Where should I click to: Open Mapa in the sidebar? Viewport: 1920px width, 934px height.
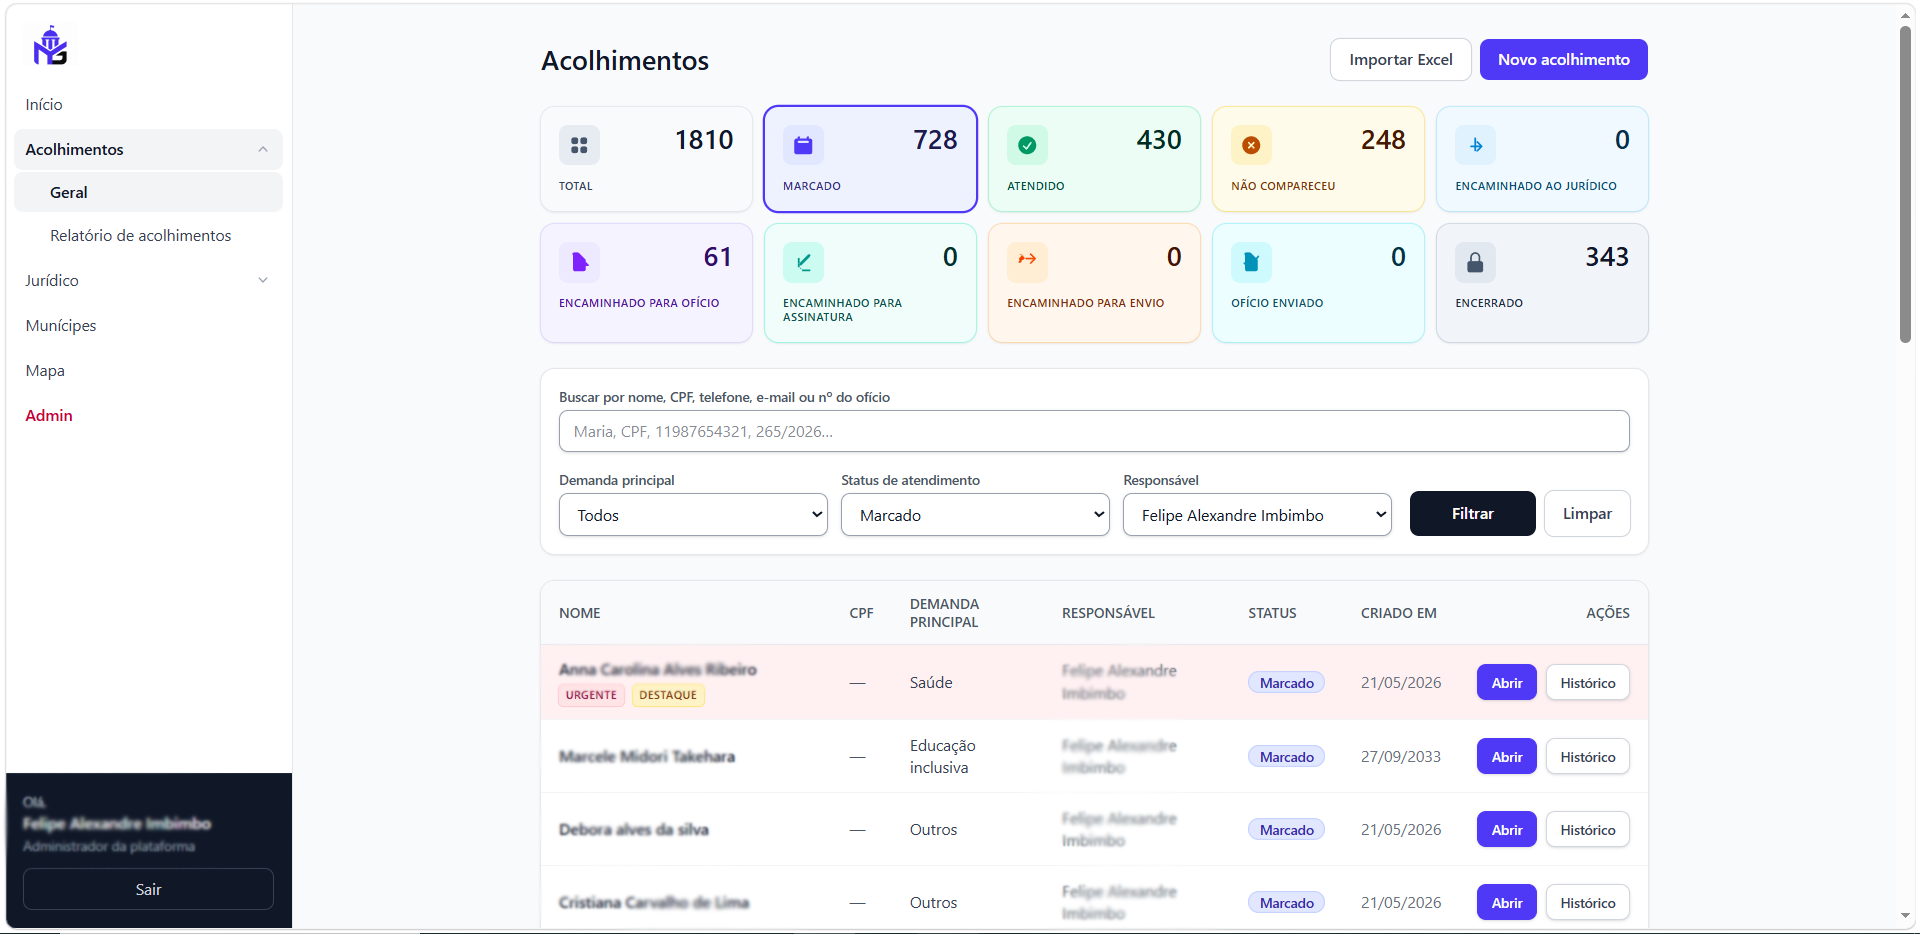pyautogui.click(x=45, y=370)
